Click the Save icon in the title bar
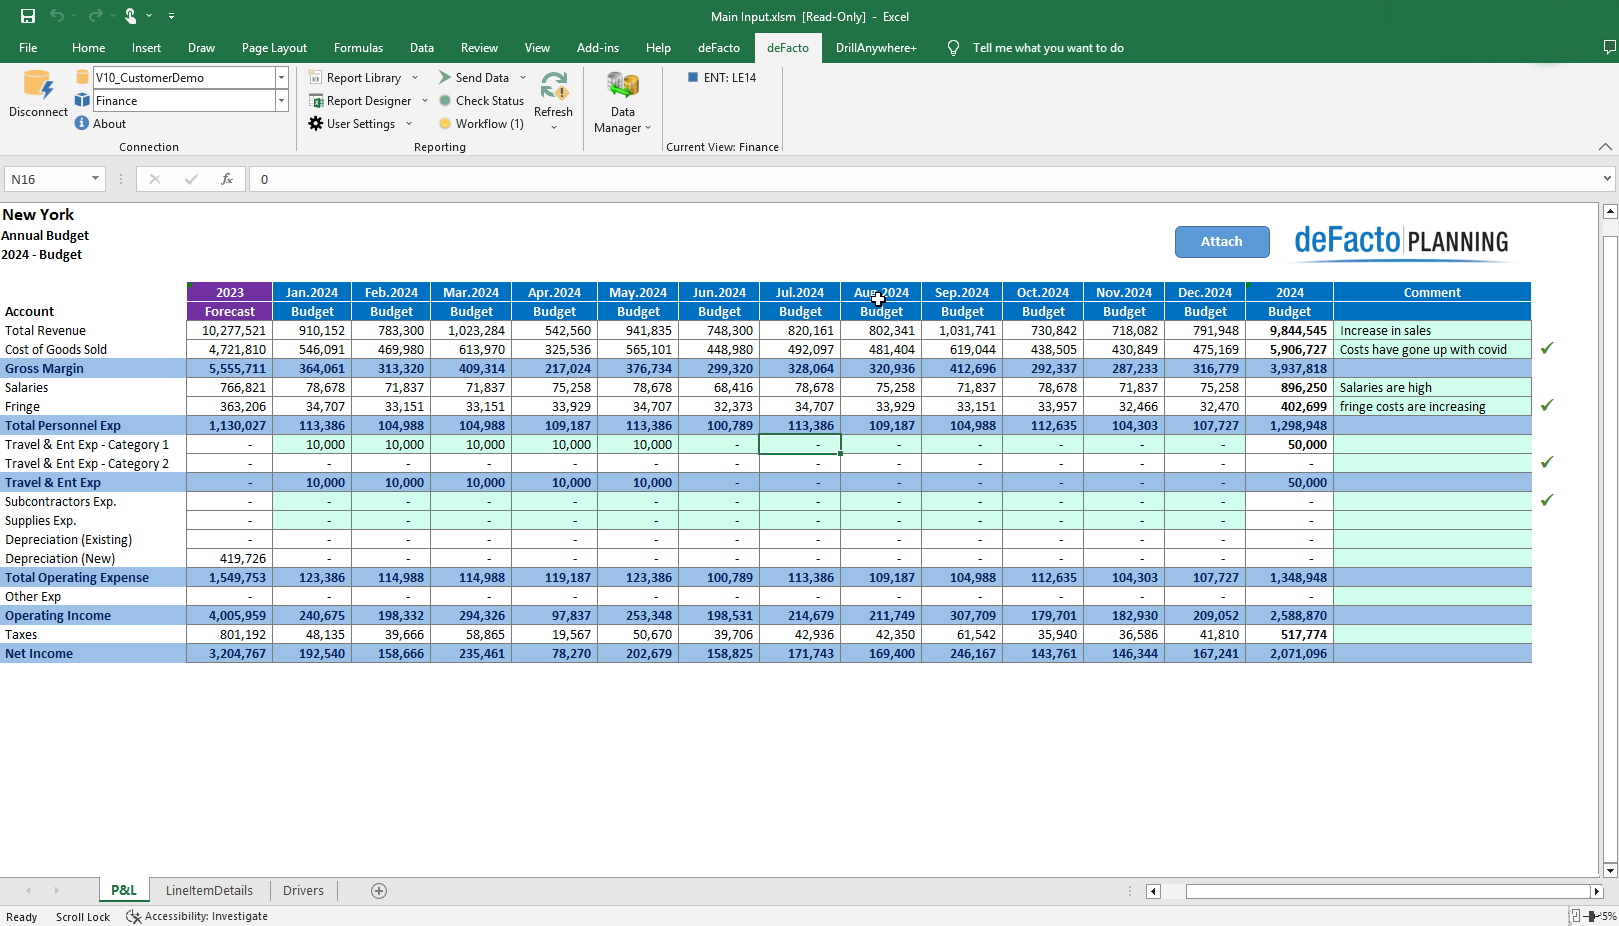Viewport: 1619px width, 926px height. 28,16
